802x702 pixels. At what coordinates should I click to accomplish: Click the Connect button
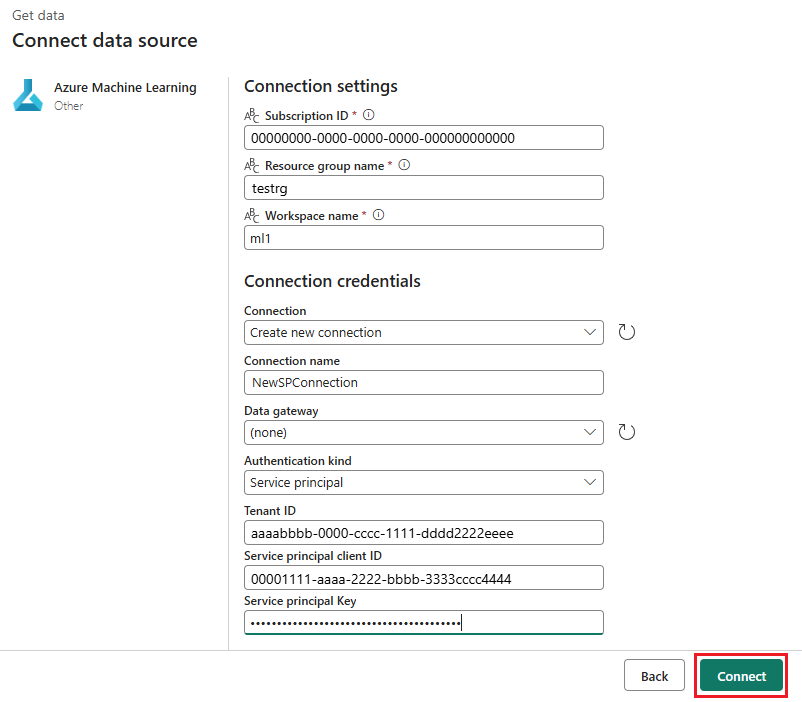741,676
